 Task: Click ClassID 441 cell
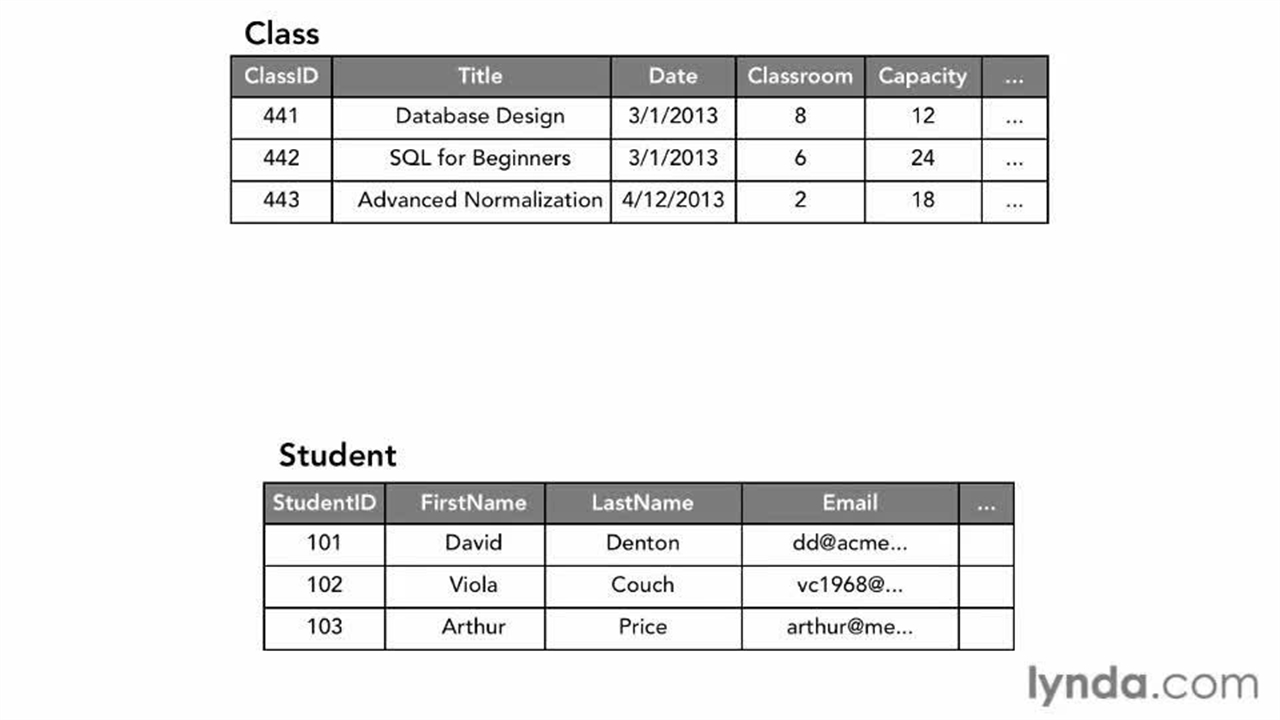point(281,116)
